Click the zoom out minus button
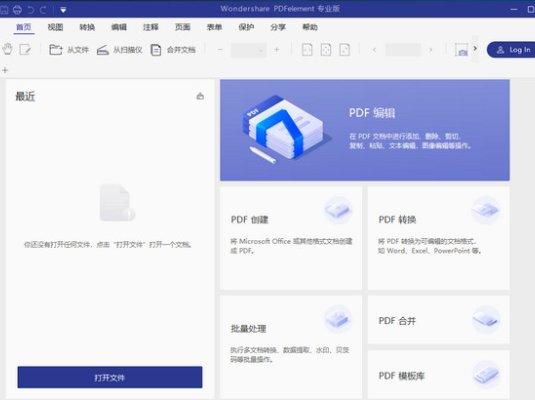Image resolution: width=535 pixels, height=400 pixels. coord(220,50)
